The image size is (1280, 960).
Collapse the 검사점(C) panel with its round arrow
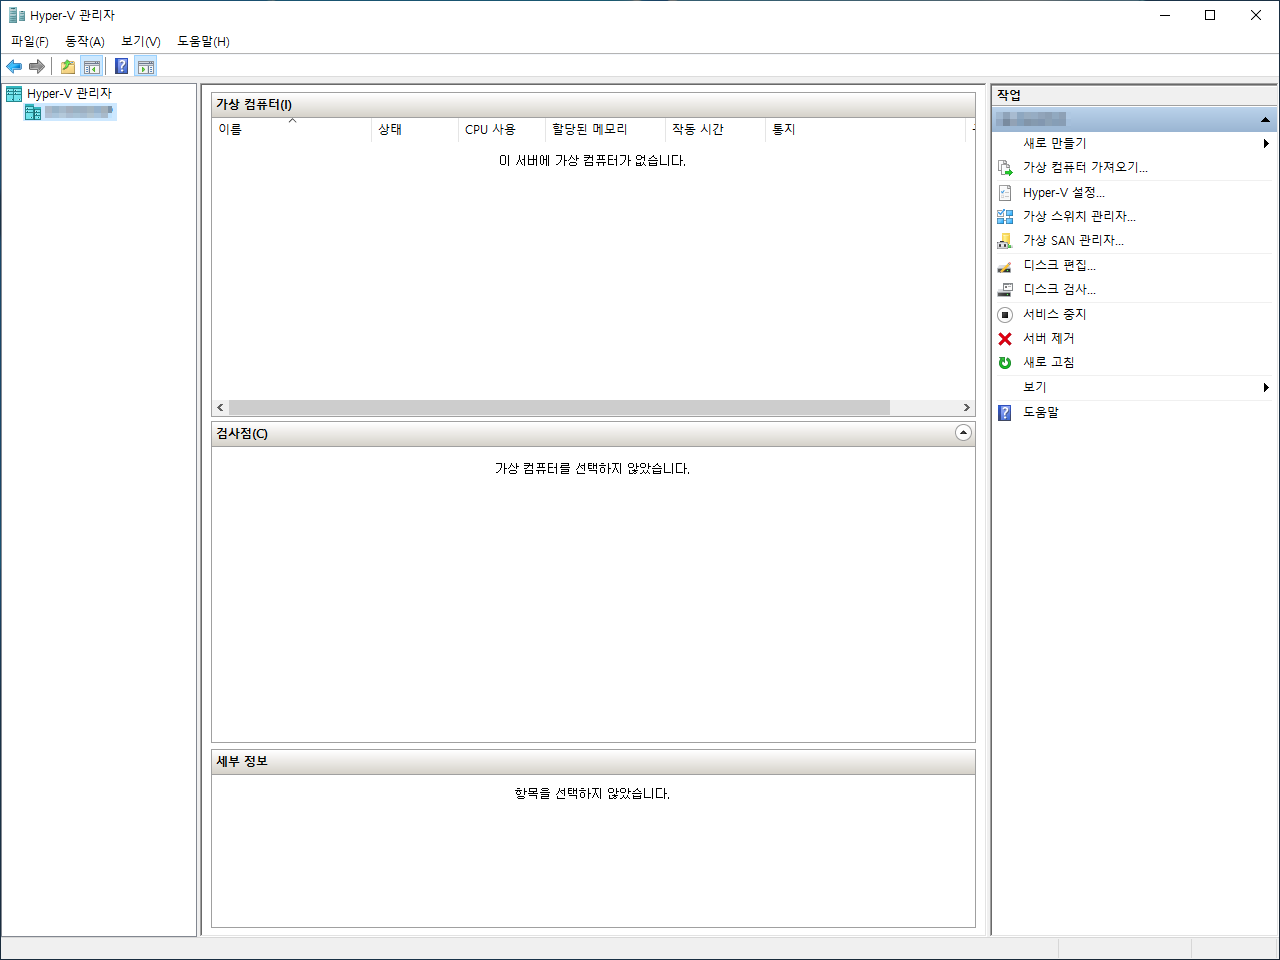coord(963,433)
